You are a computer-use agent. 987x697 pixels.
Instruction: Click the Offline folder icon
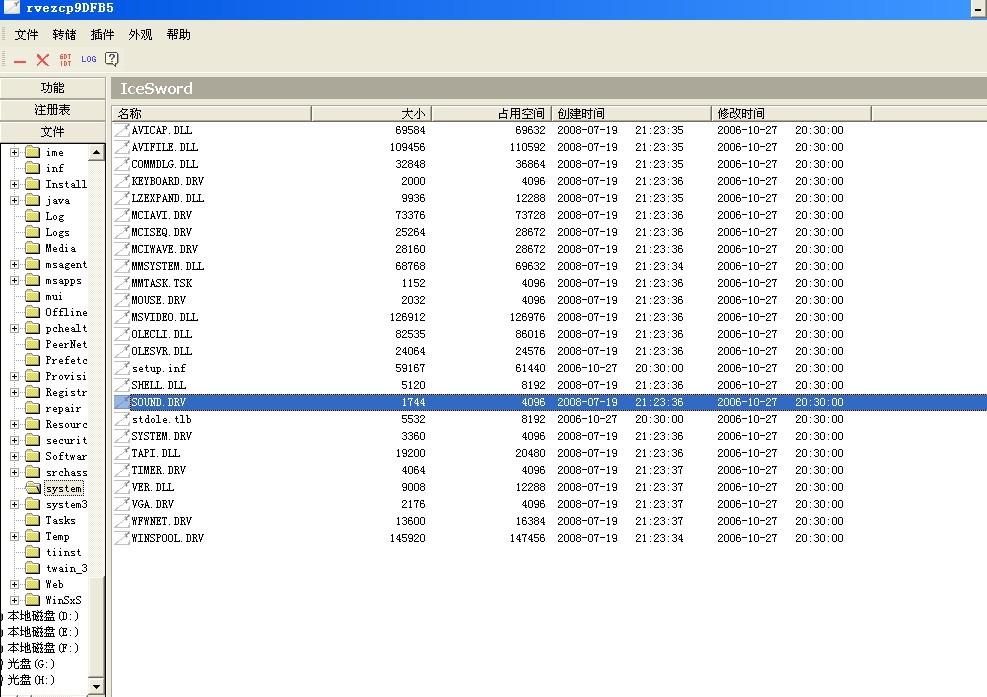33,312
